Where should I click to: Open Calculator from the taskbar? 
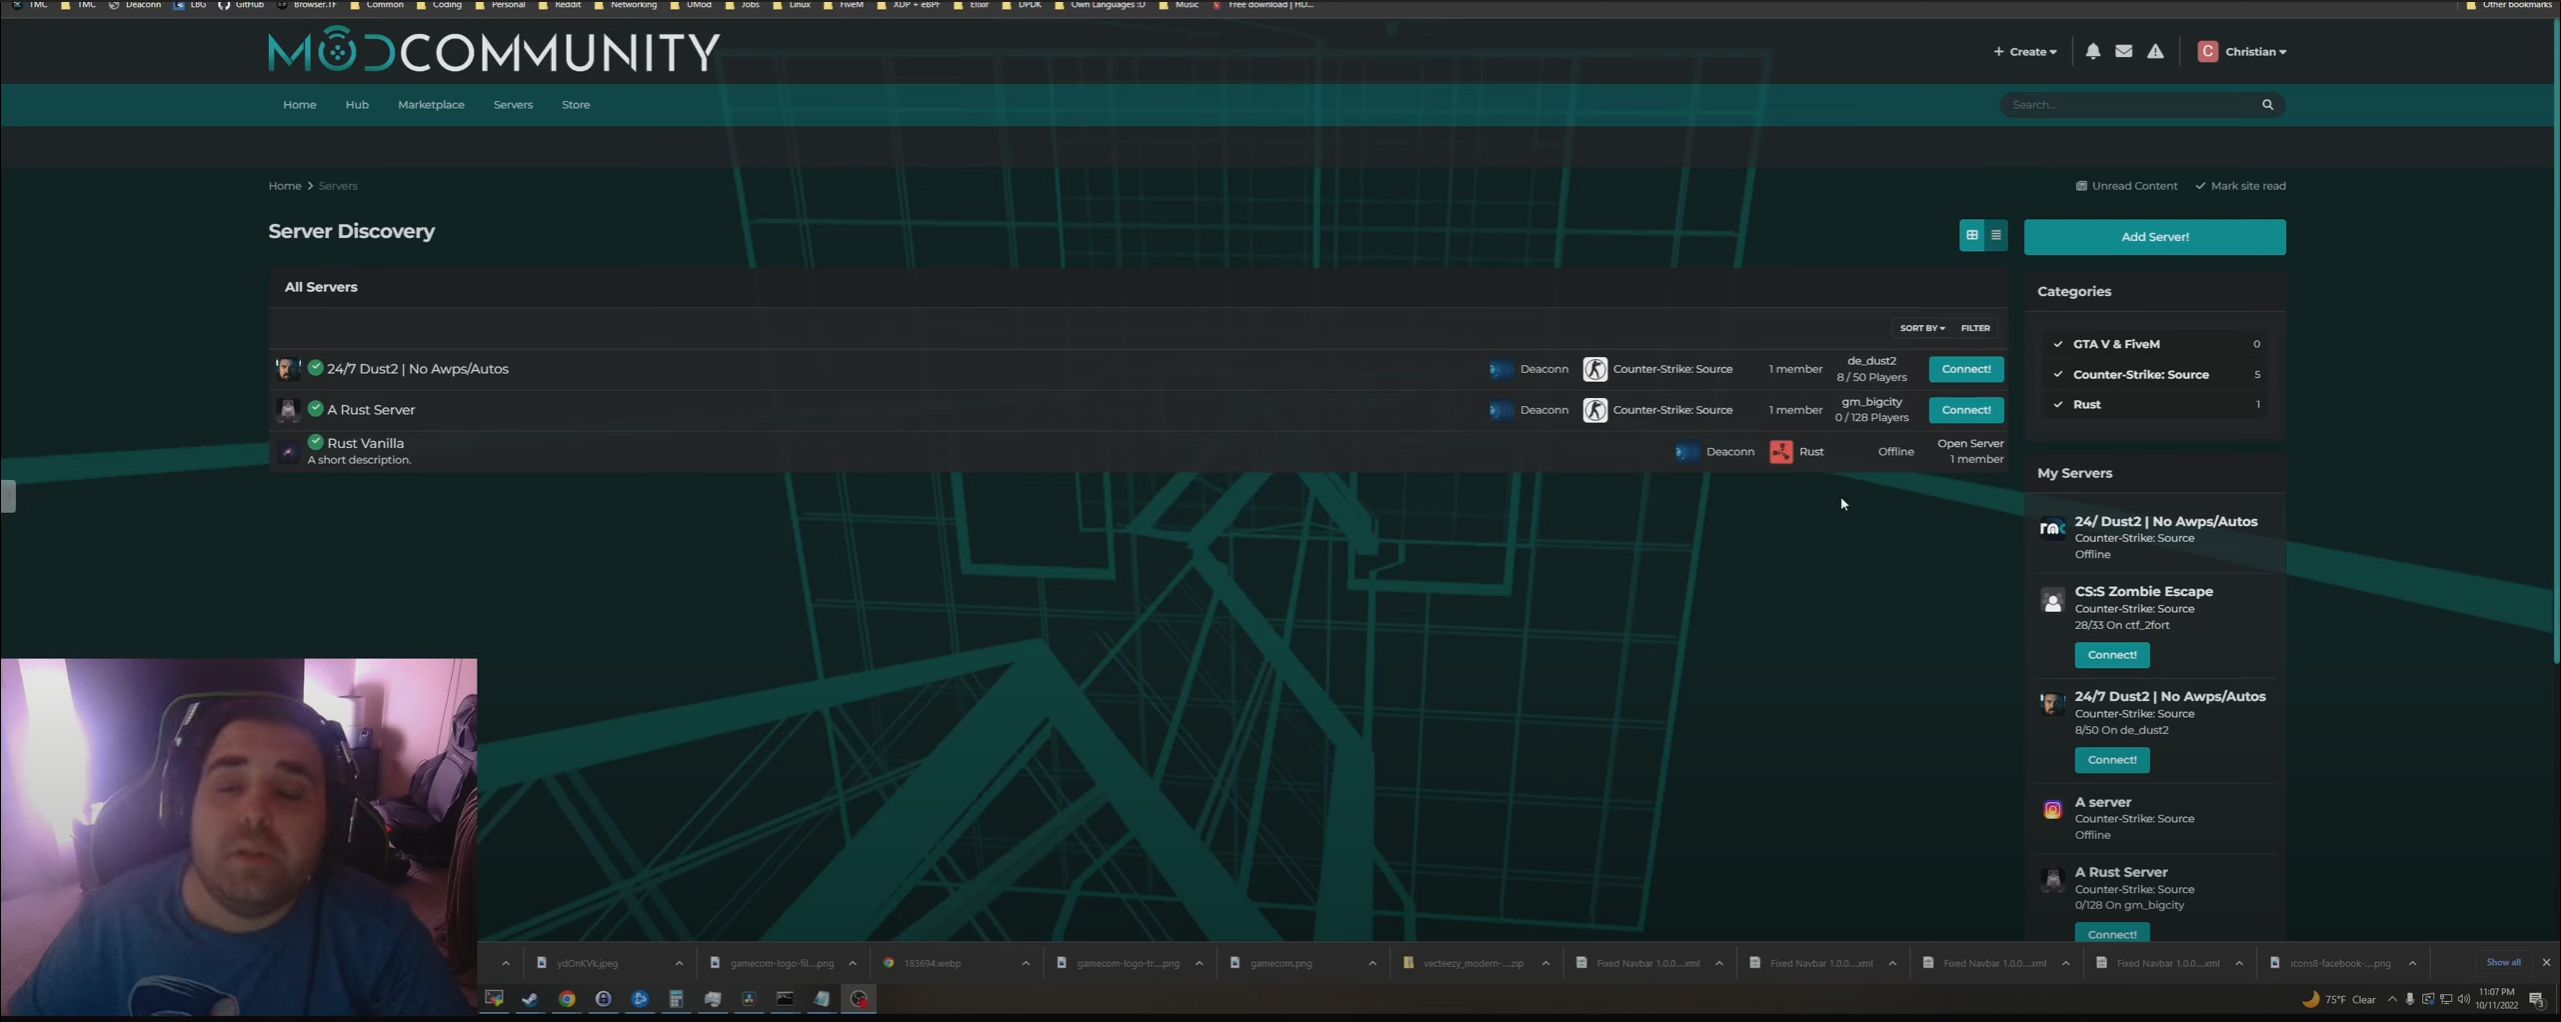tap(676, 999)
